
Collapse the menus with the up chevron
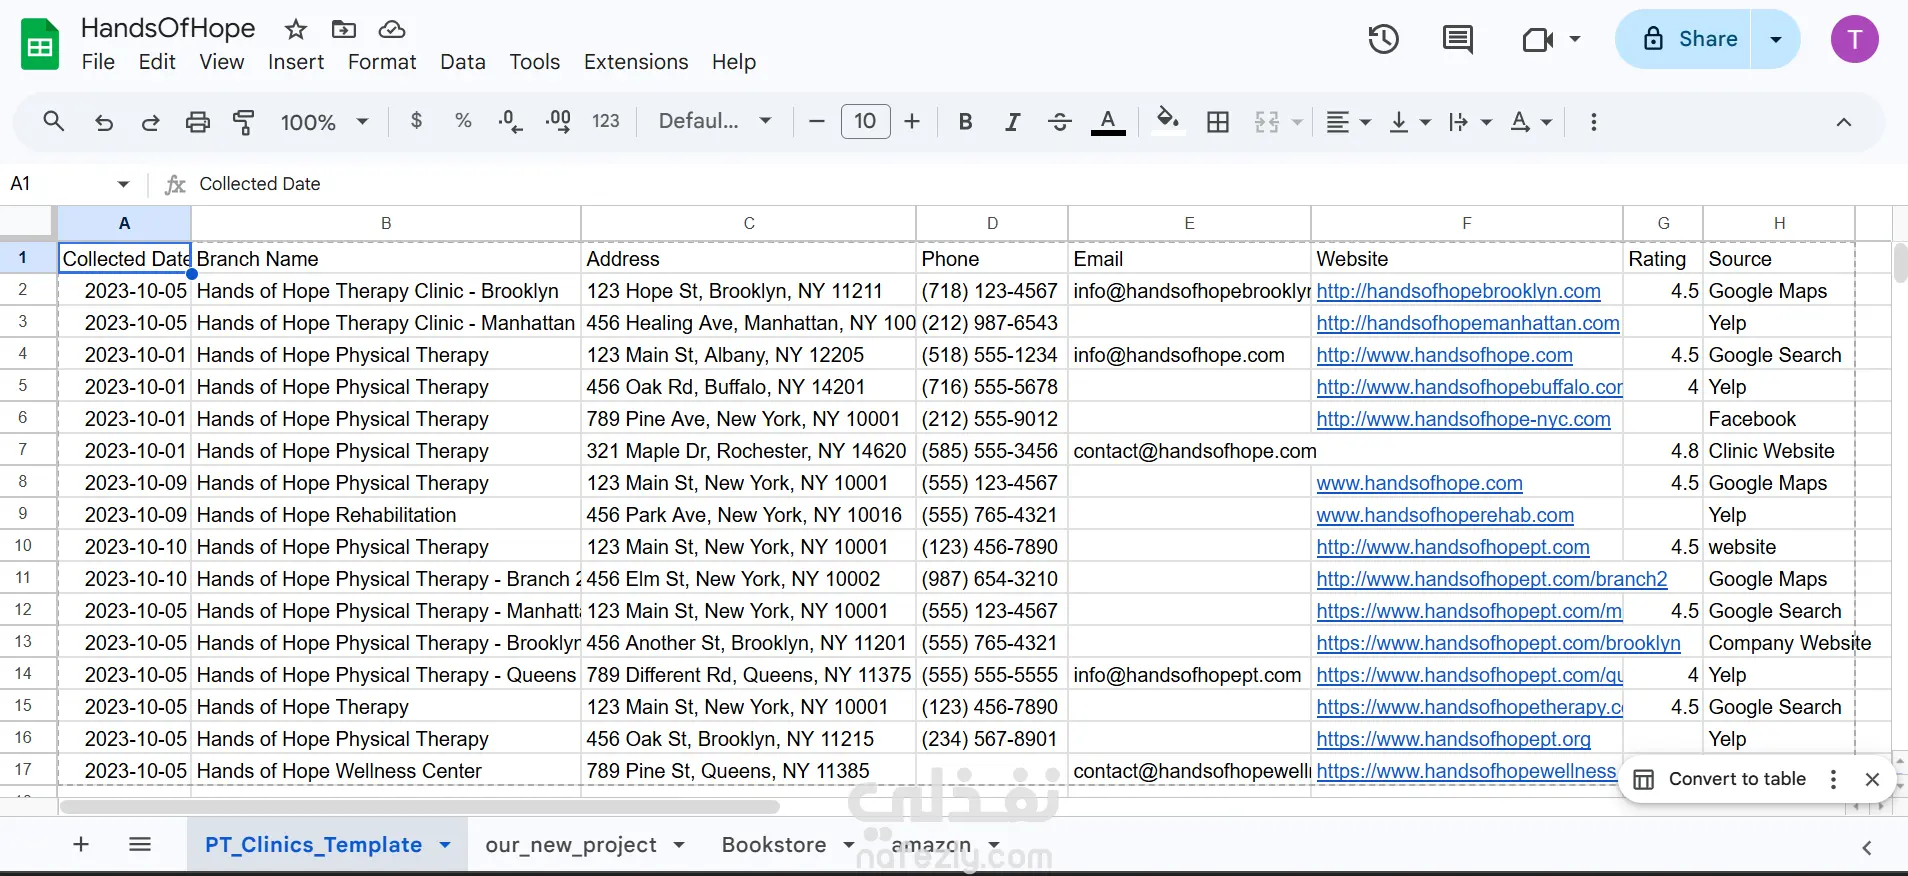click(x=1844, y=122)
